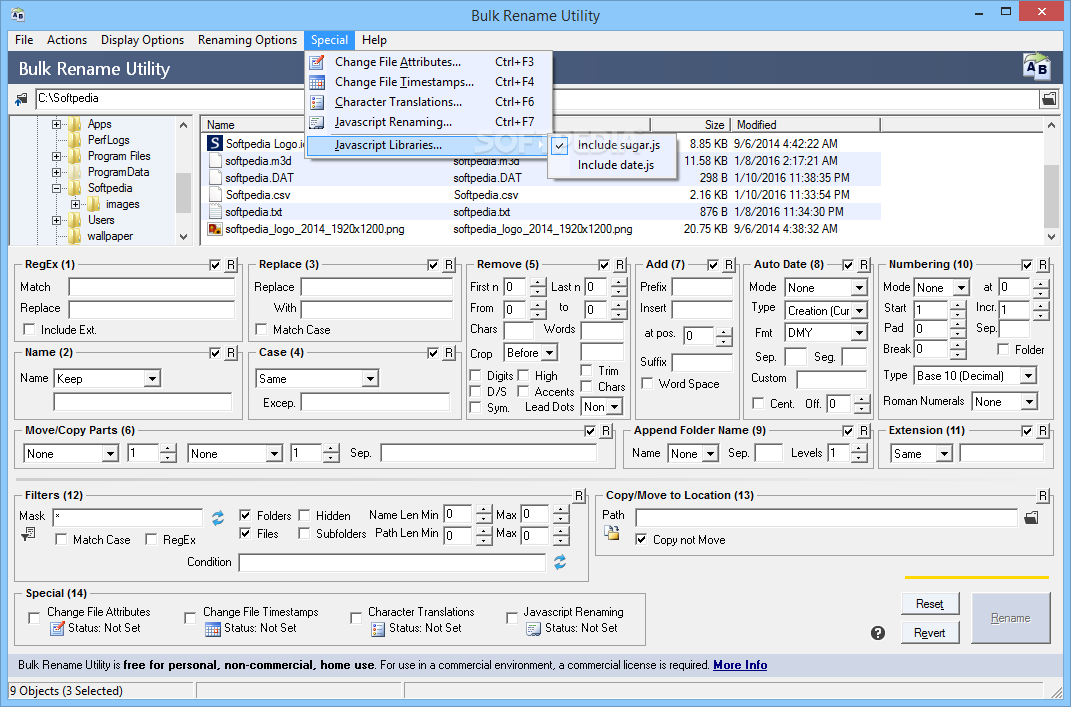The height and width of the screenshot is (707, 1071).
Task: Click the blue refresh icon beside Mask field
Action: 218,518
